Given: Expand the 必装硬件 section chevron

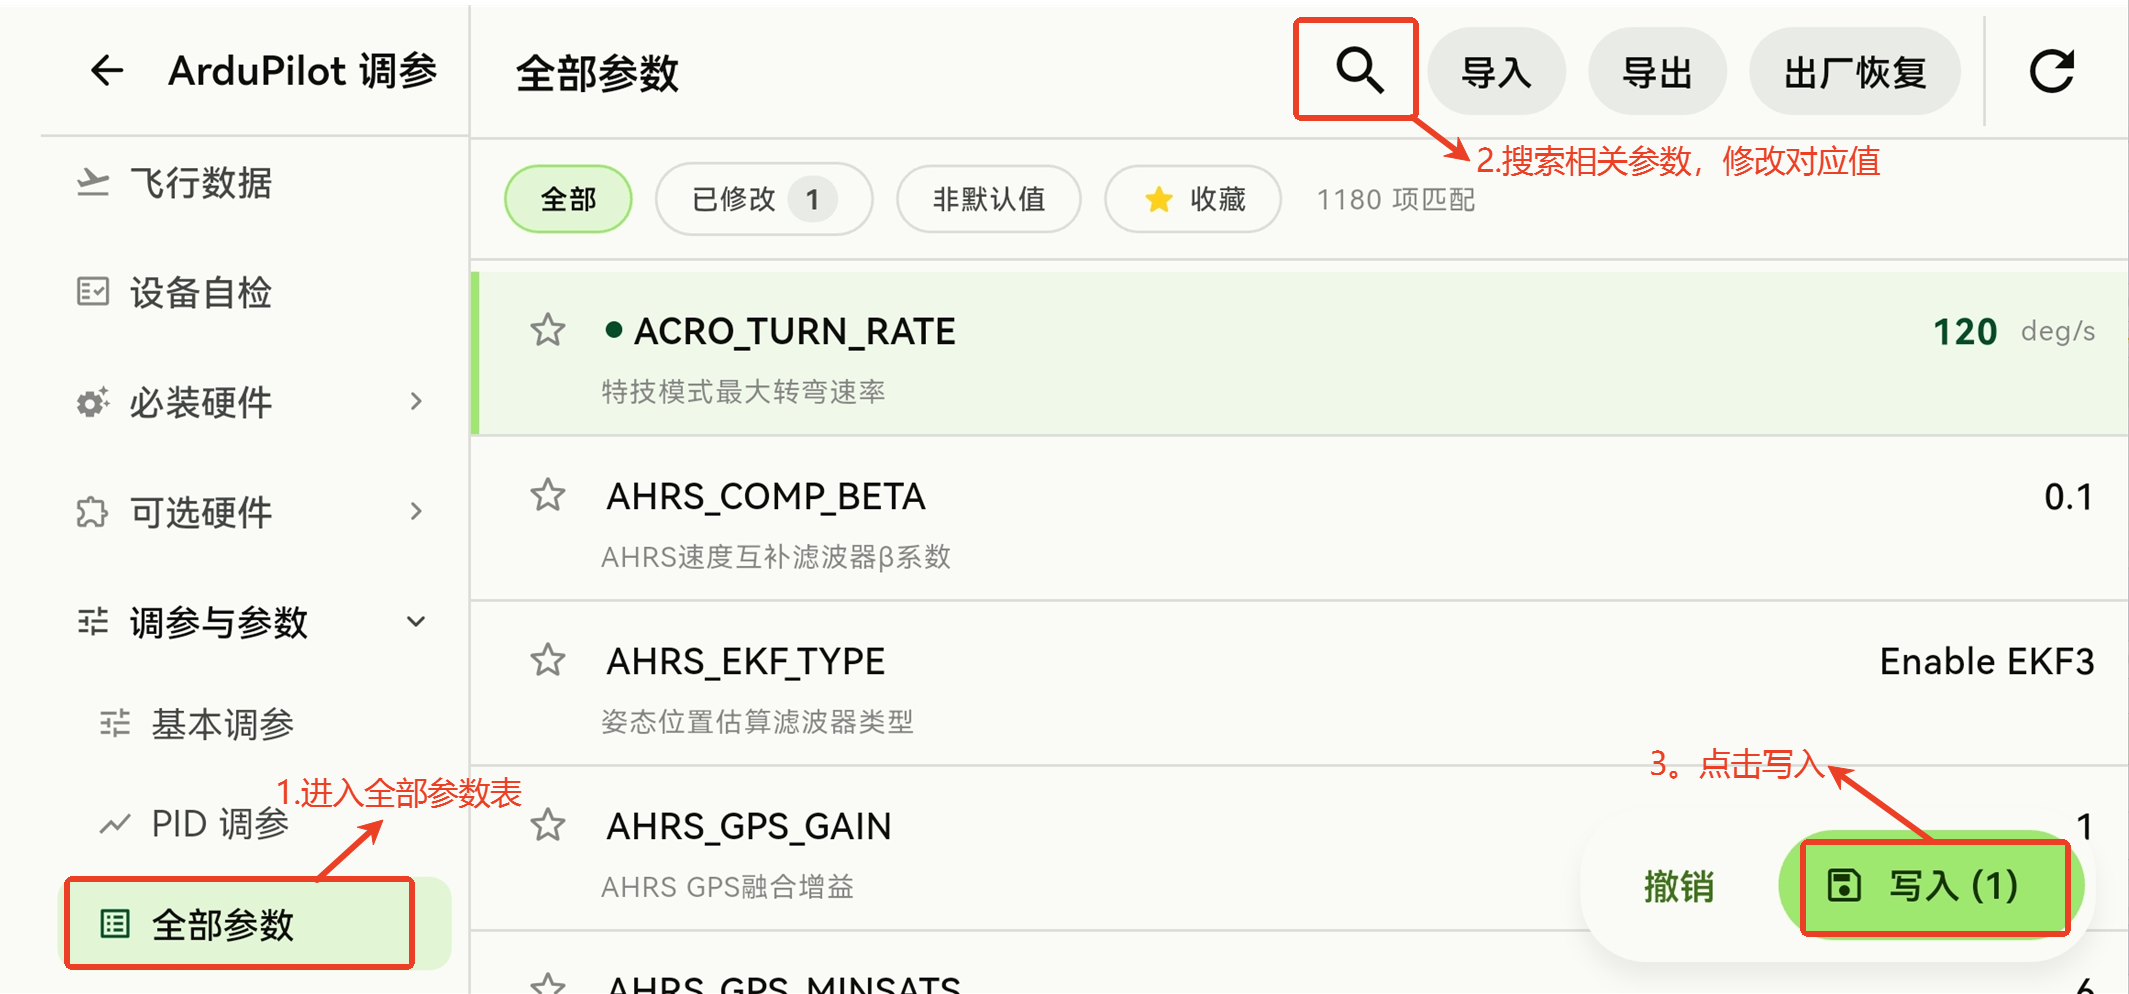Looking at the screenshot, I should click(417, 401).
